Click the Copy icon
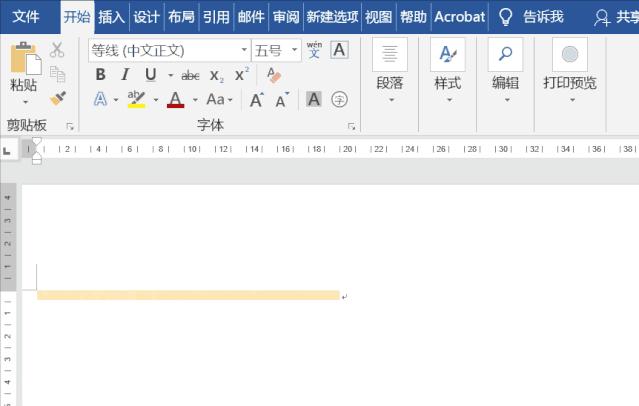The width and height of the screenshot is (639, 406). (57, 74)
